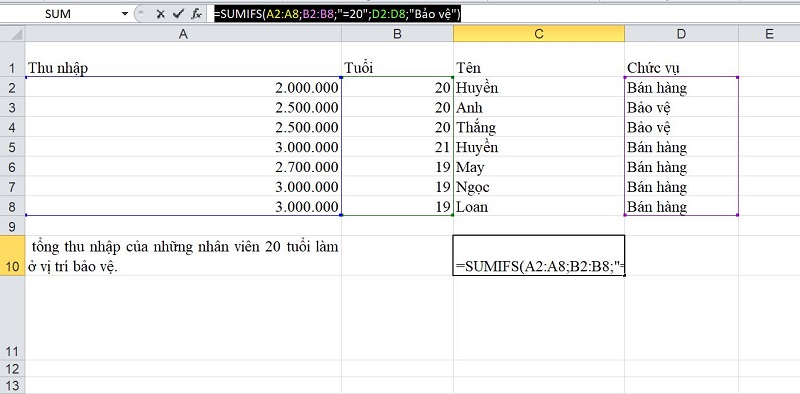Click 'Bán hàng' cell in row 2
Screen dimensions: 800x394
(x=681, y=88)
